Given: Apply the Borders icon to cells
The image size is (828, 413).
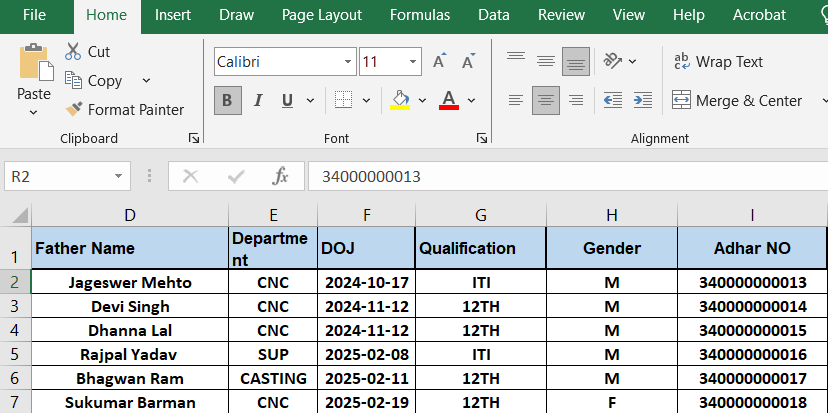Looking at the screenshot, I should (x=343, y=100).
